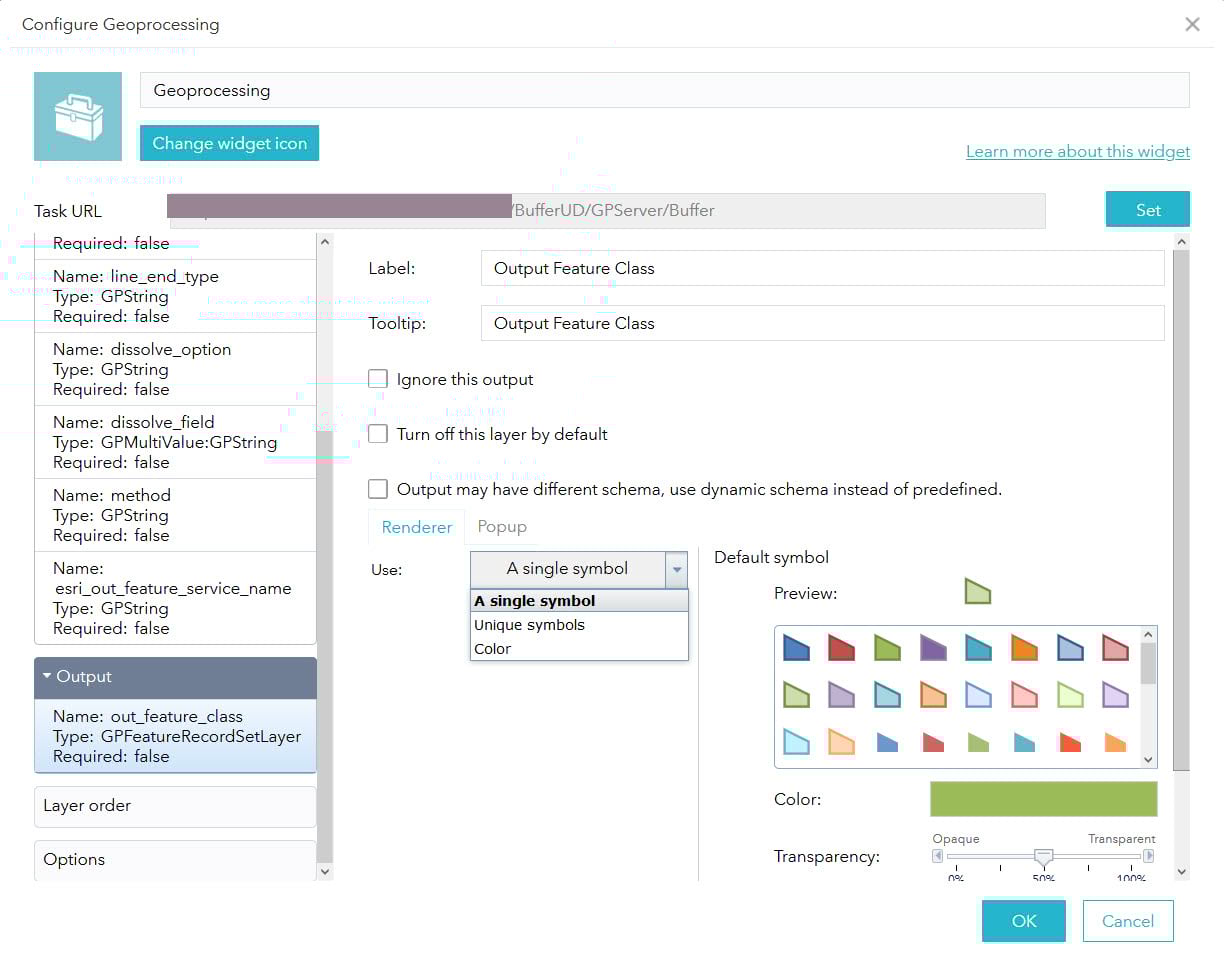Switch to the Renderer tab
Viewport: 1224px width, 957px height.
(417, 527)
